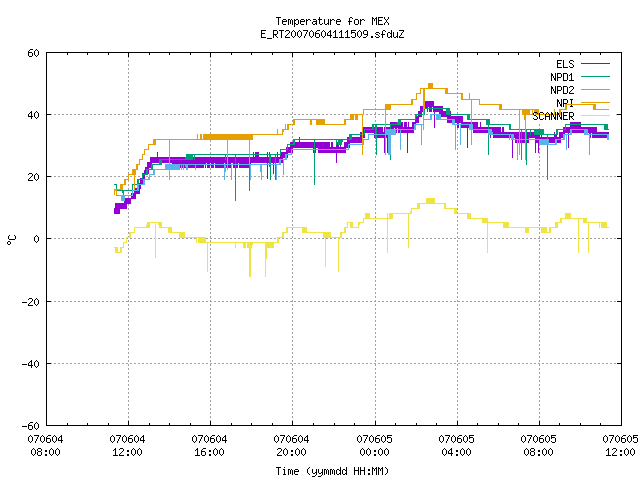Click the x-axis label 070605 12:00

pos(620,446)
